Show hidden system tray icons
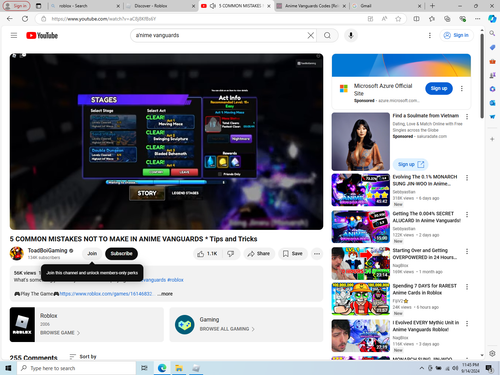This screenshot has width=500, height=375. pos(422,368)
